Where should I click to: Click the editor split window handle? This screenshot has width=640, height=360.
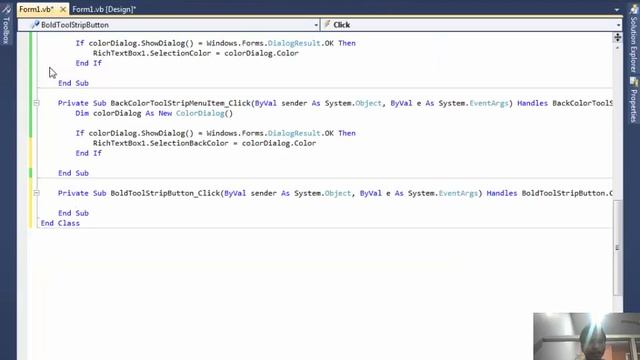pos(617,37)
